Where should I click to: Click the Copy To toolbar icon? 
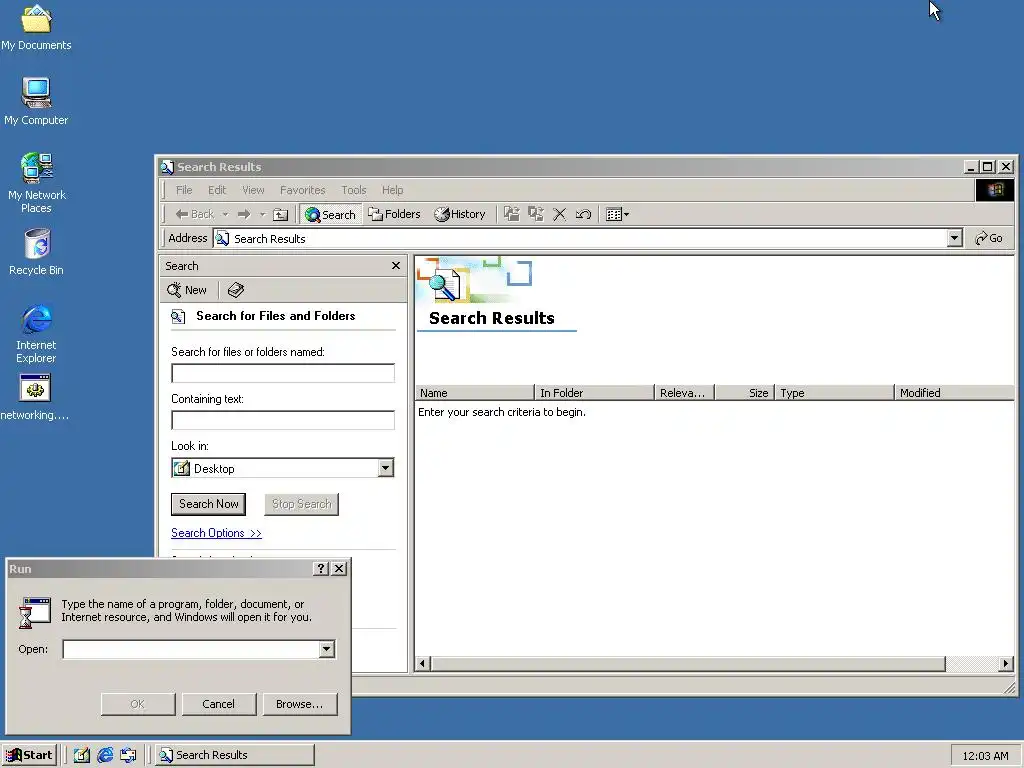[x=536, y=214]
